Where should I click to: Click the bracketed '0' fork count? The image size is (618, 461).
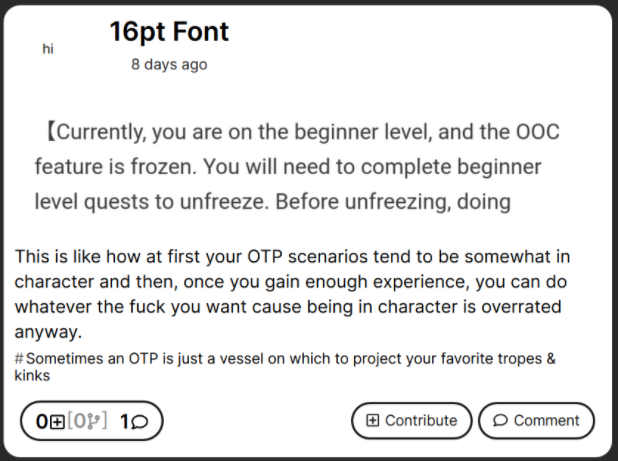pyautogui.click(x=80, y=421)
